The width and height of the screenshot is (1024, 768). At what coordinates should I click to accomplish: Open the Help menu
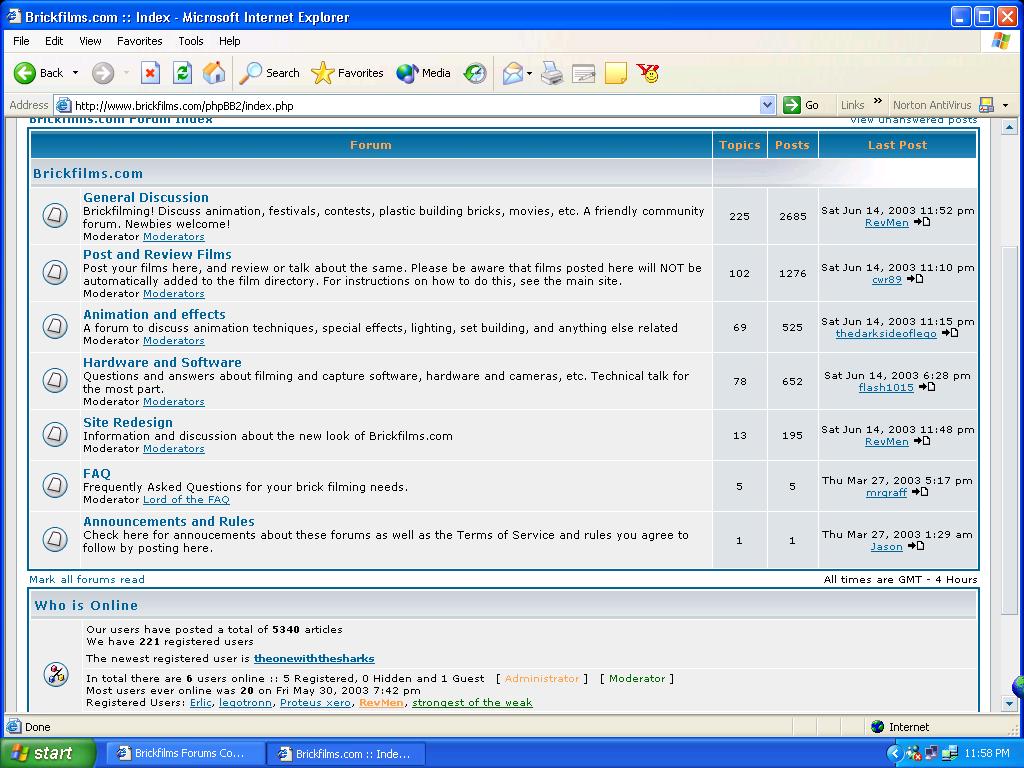229,41
